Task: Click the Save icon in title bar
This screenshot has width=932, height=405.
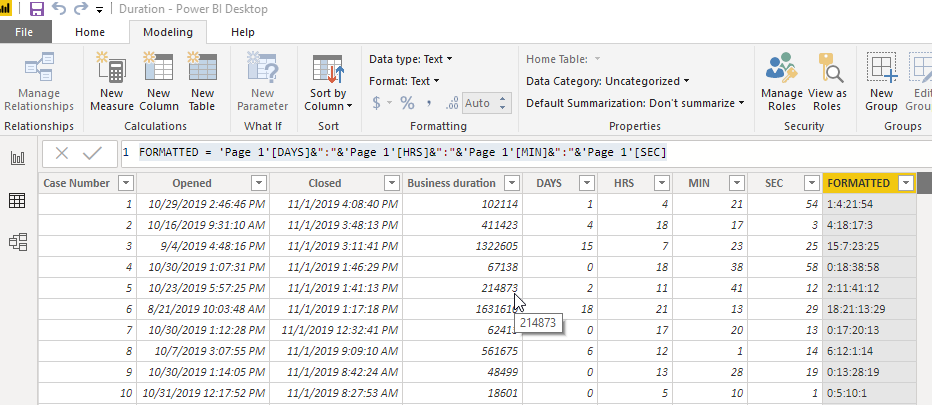Action: pyautogui.click(x=37, y=9)
